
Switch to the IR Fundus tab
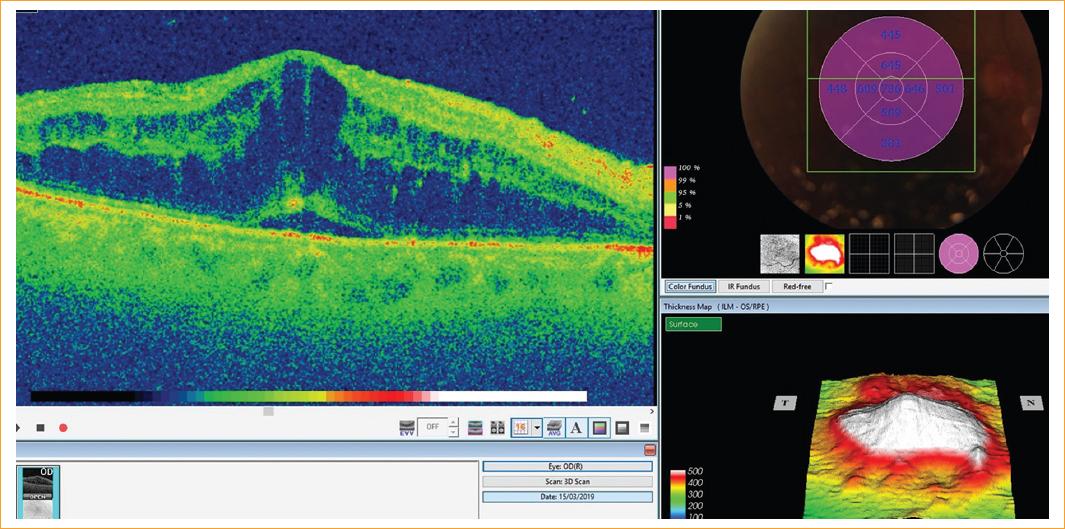point(743,287)
